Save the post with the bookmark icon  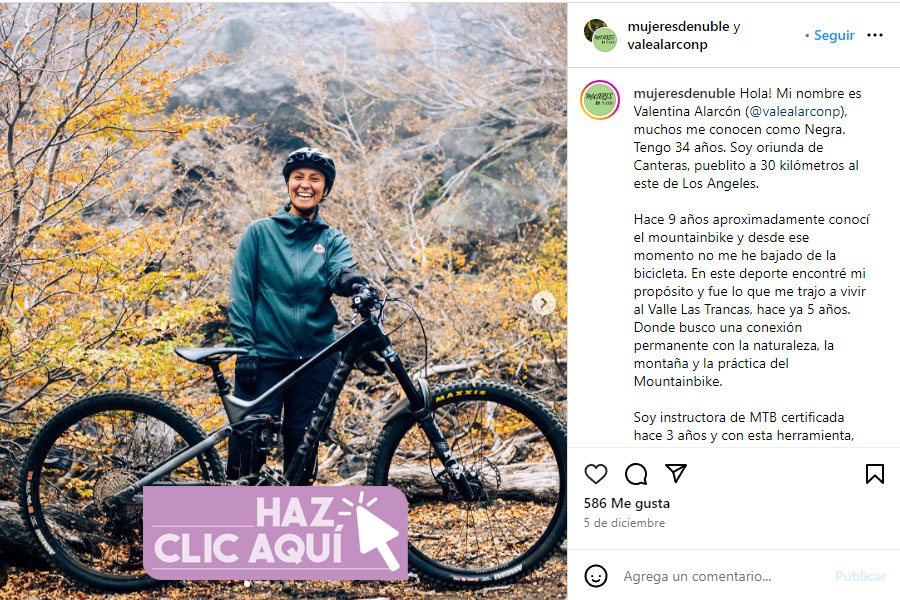tap(875, 474)
